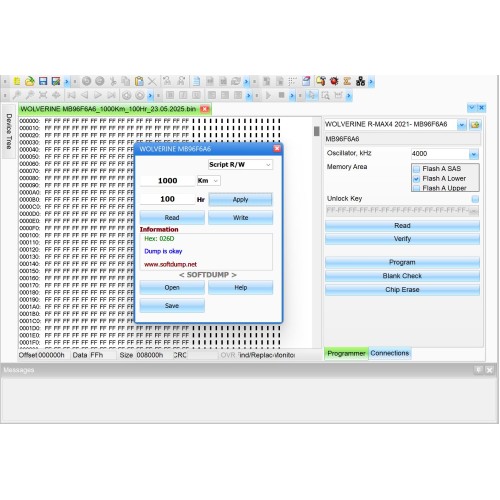Click the Apply button in dialog
The height and width of the screenshot is (500, 500).
[240, 200]
